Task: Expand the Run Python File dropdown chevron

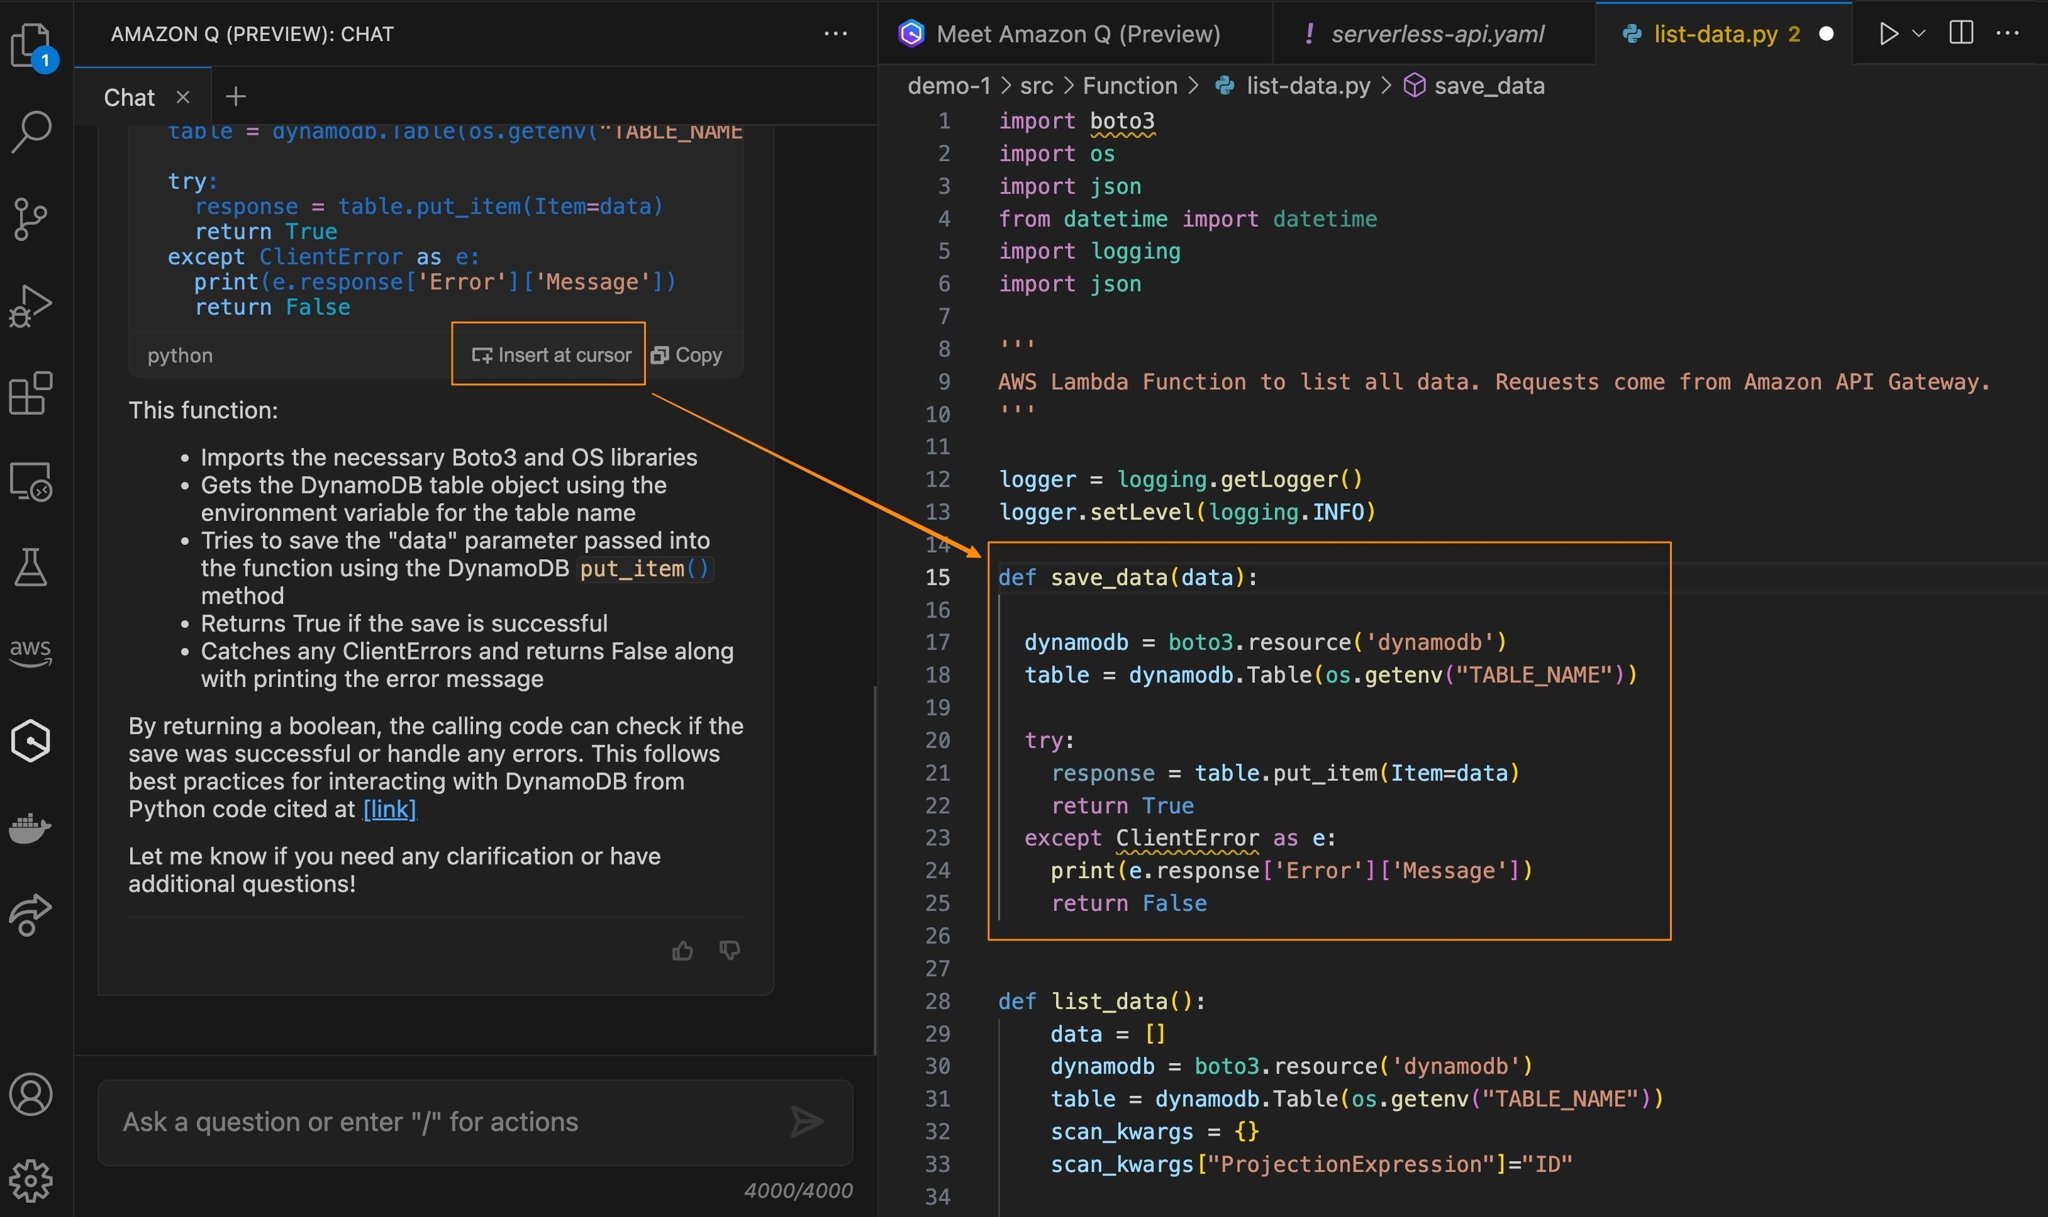Action: coord(1917,33)
